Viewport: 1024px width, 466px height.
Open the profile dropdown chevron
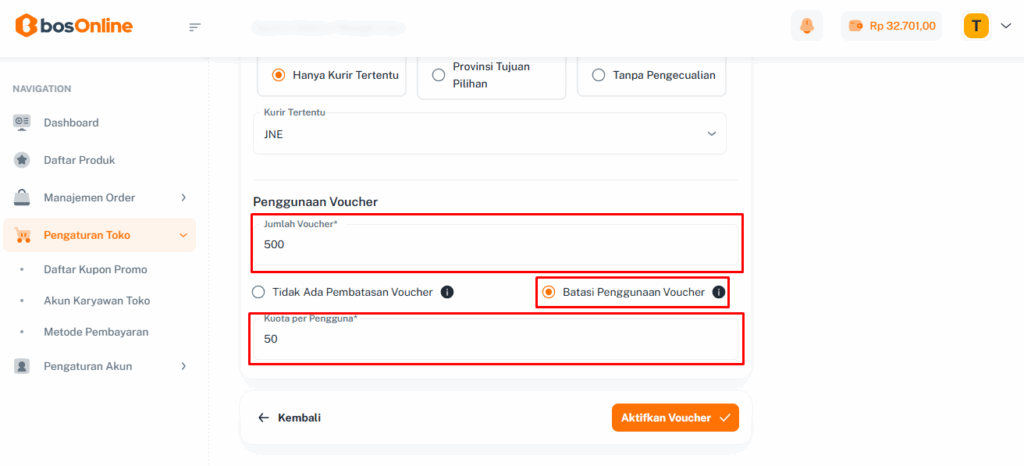point(1006,26)
